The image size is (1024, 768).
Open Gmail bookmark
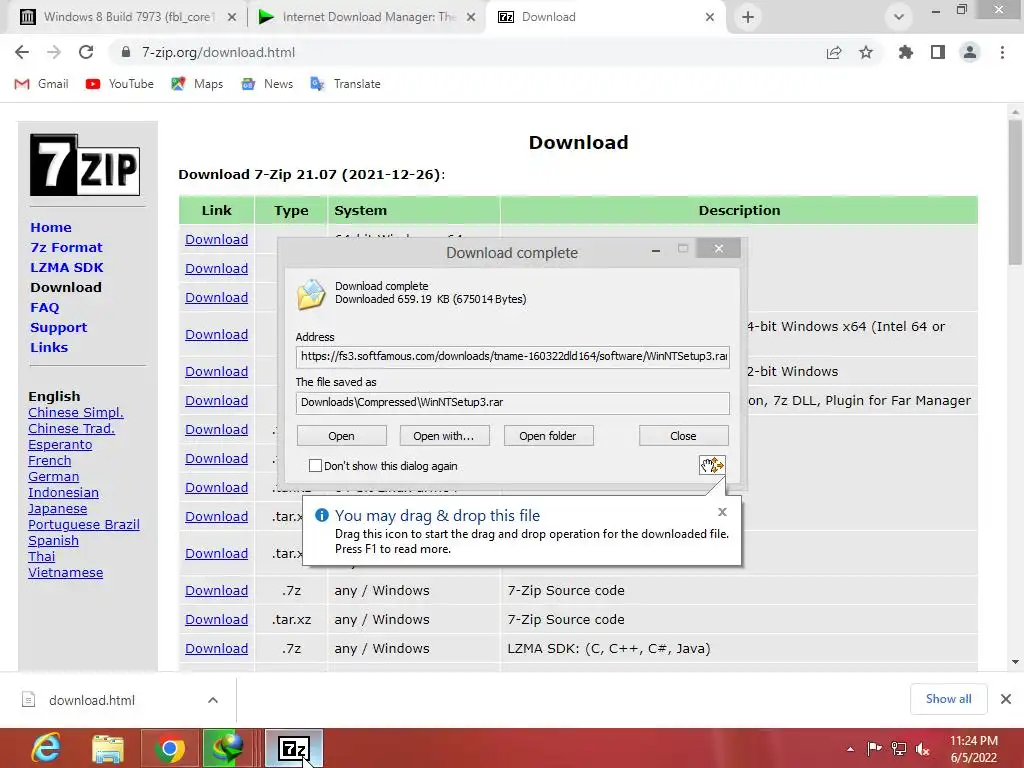pyautogui.click(x=41, y=84)
